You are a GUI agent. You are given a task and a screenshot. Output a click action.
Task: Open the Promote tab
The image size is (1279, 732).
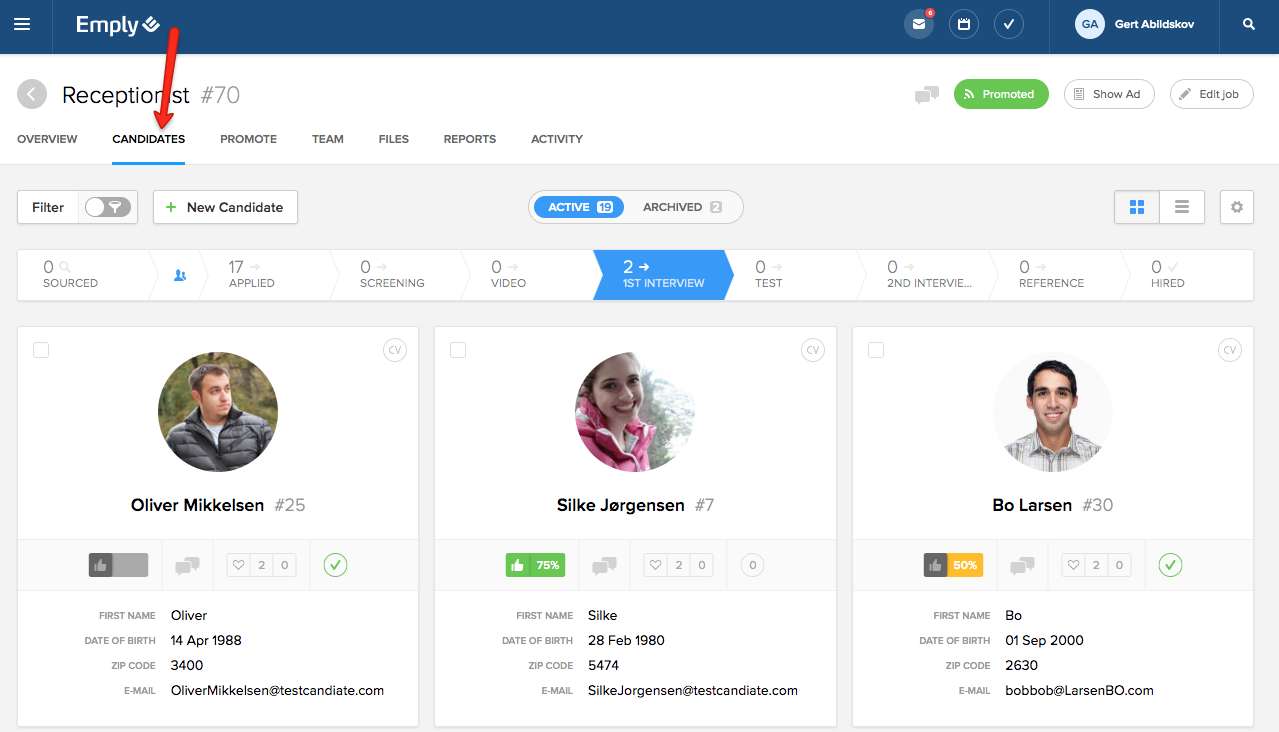coord(248,139)
